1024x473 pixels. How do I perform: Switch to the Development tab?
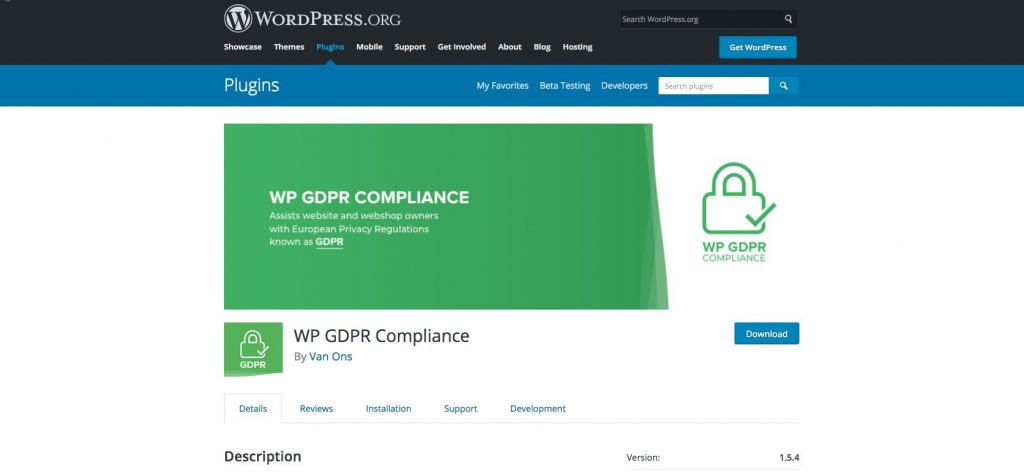(538, 408)
